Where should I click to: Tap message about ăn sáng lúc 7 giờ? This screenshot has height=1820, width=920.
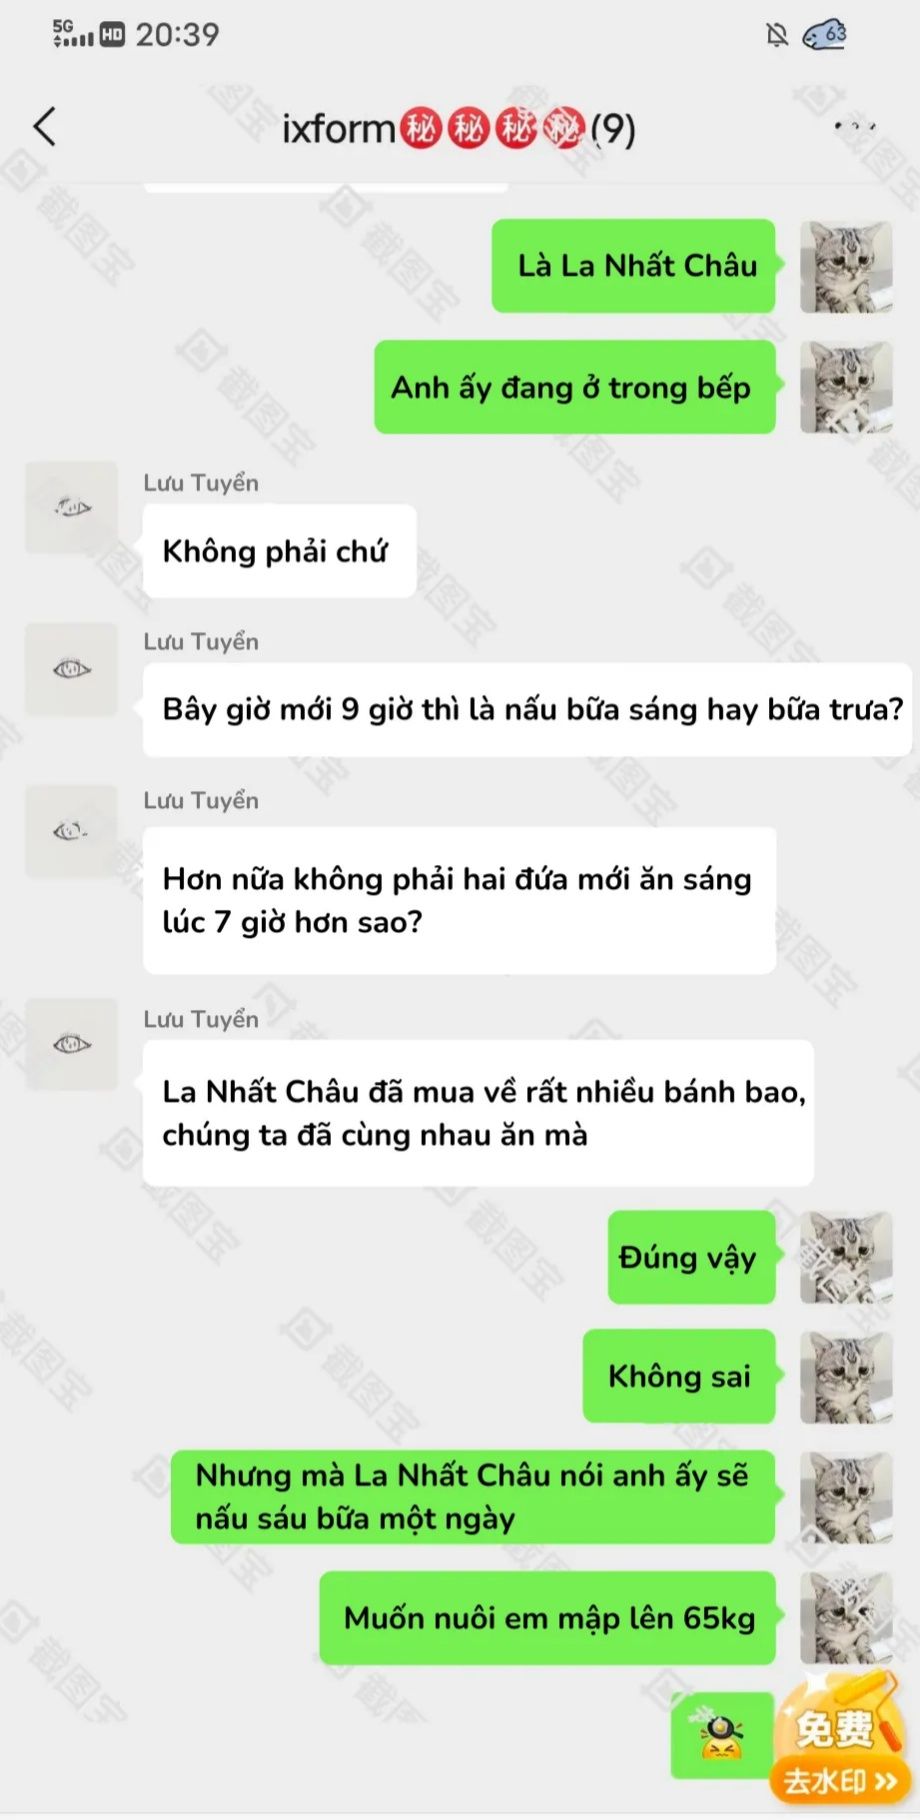point(459,900)
